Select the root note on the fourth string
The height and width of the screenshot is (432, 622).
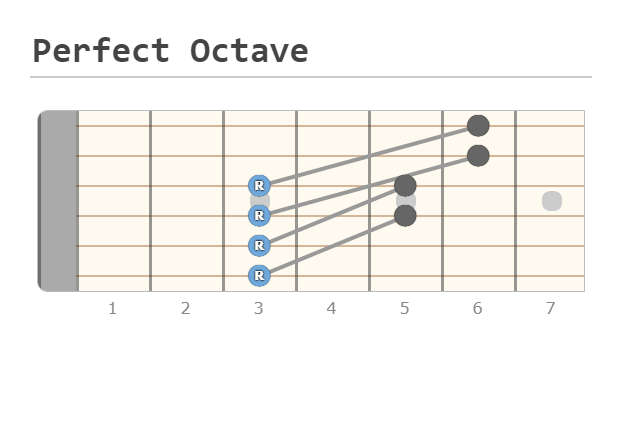click(259, 215)
